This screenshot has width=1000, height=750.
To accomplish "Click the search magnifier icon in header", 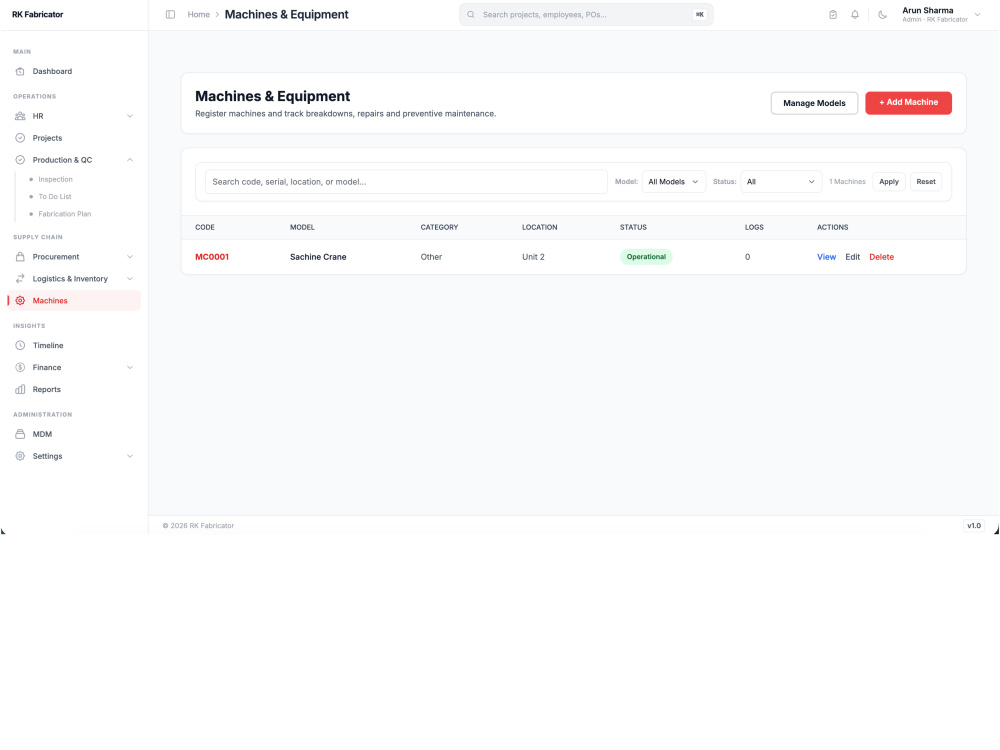I will pyautogui.click(x=471, y=15).
